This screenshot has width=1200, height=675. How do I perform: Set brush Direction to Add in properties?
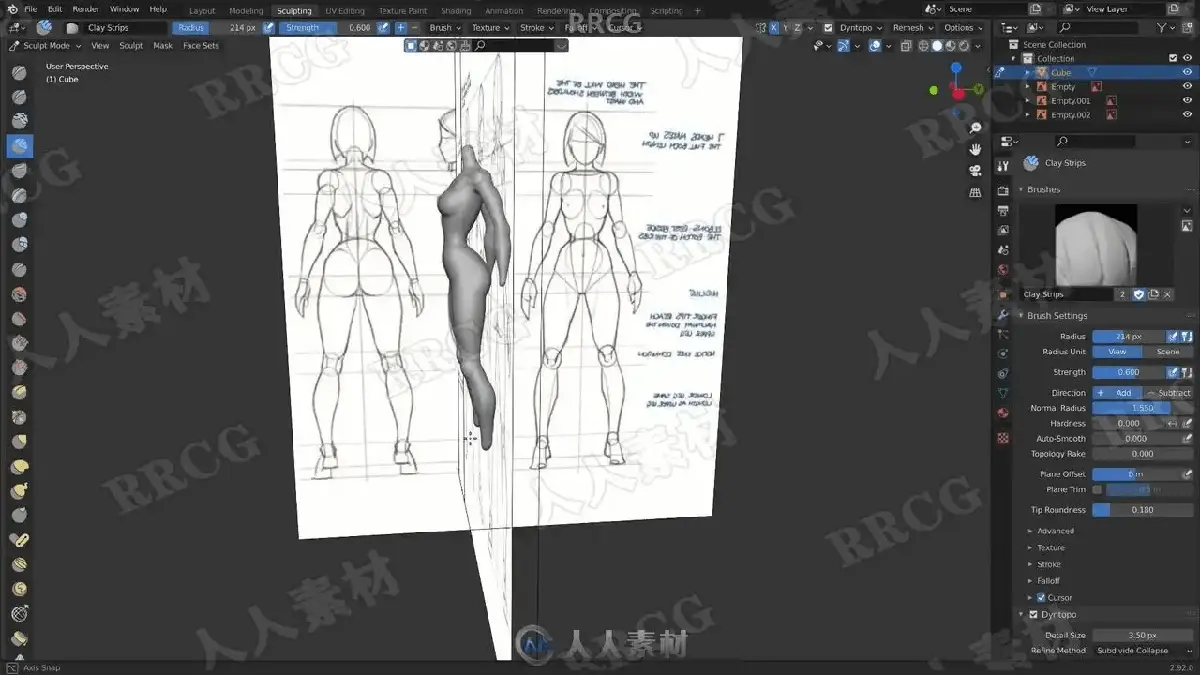click(1117, 393)
